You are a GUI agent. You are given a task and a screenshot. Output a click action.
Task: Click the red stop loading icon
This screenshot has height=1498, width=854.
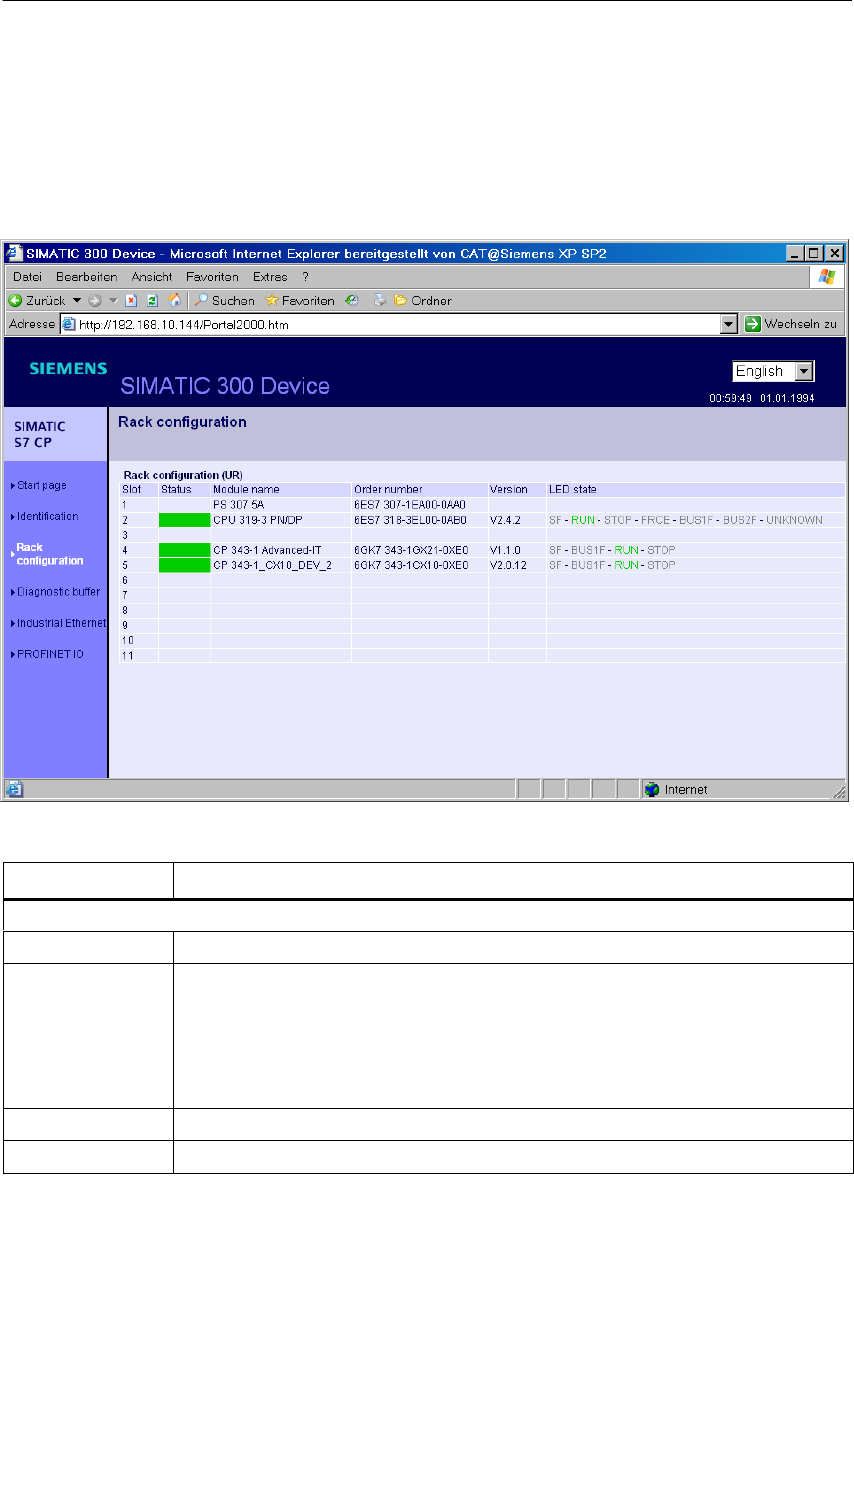point(131,300)
